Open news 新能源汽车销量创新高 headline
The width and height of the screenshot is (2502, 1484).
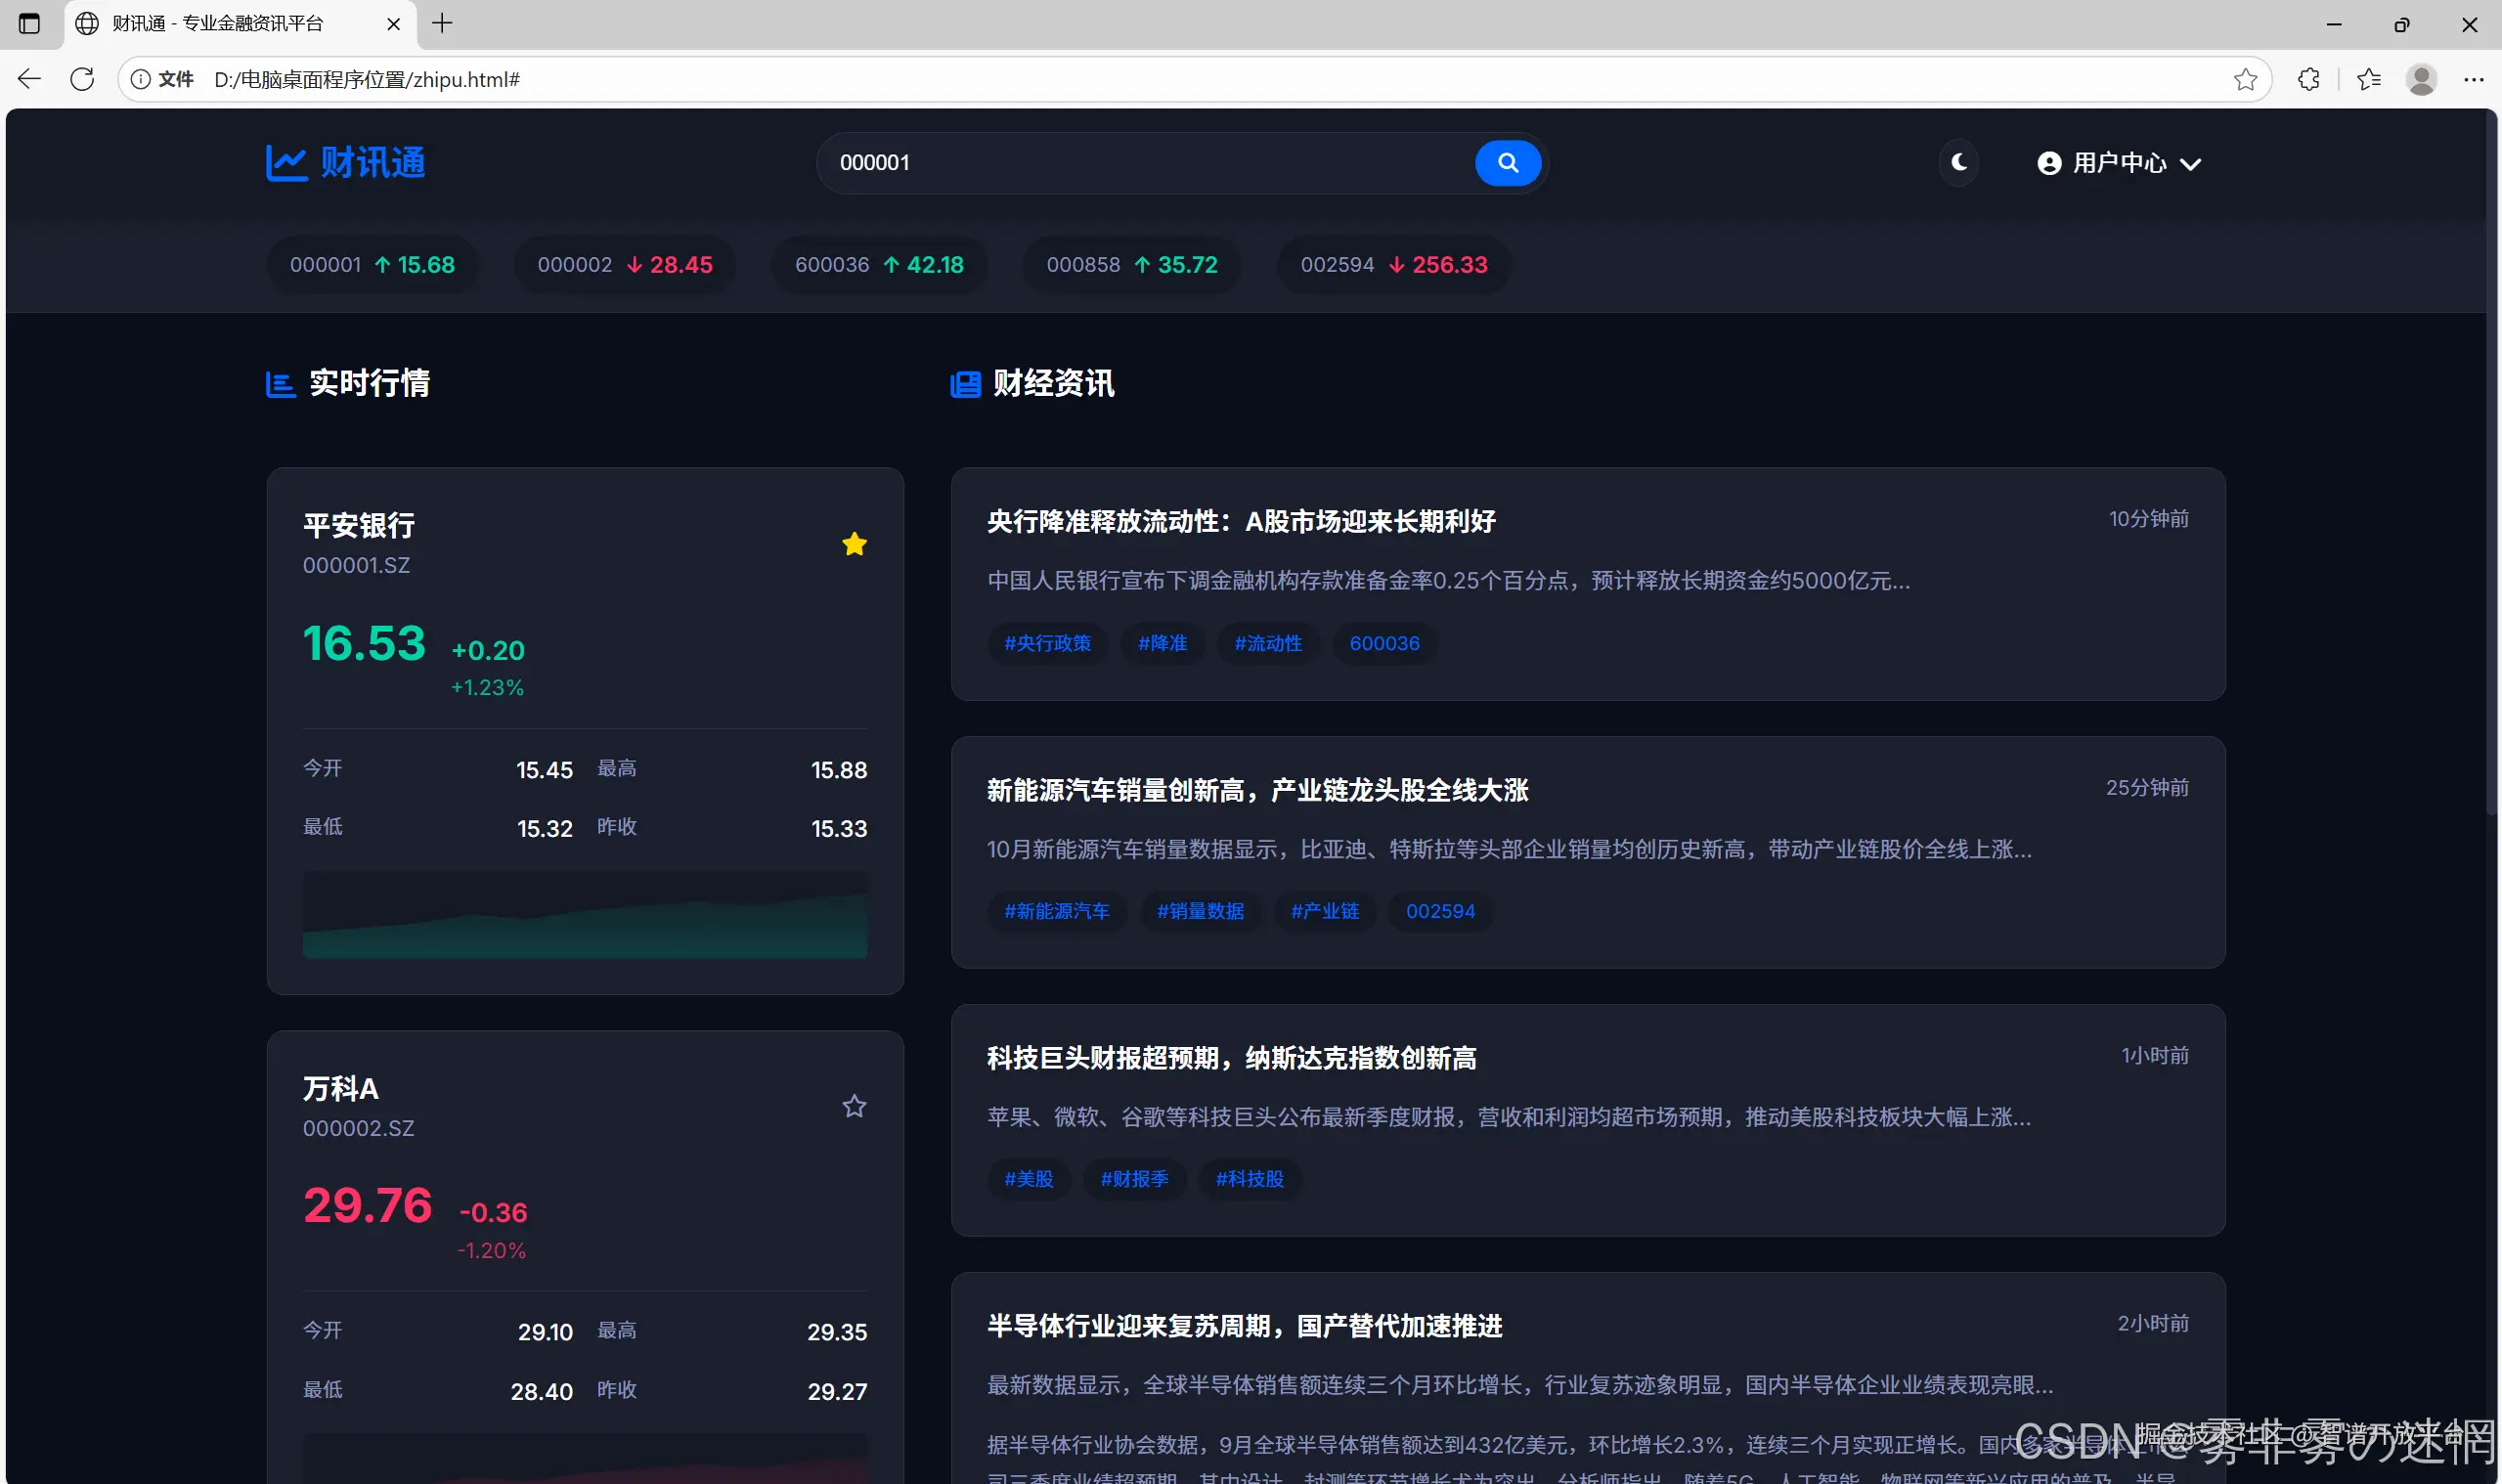point(1257,790)
